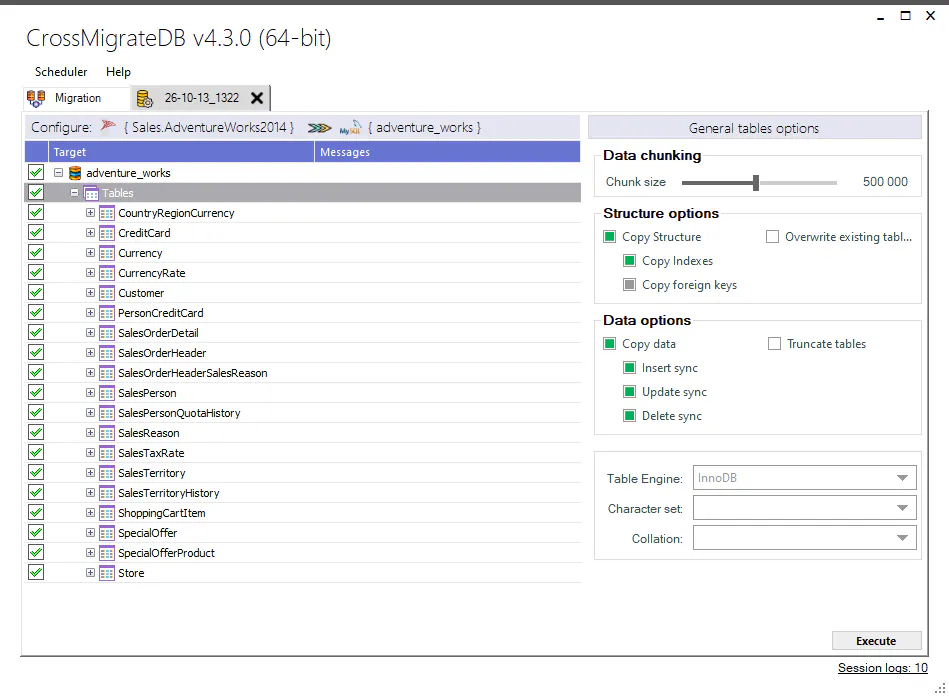949x697 pixels.
Task: Open the Session logs link
Action: tap(882, 668)
